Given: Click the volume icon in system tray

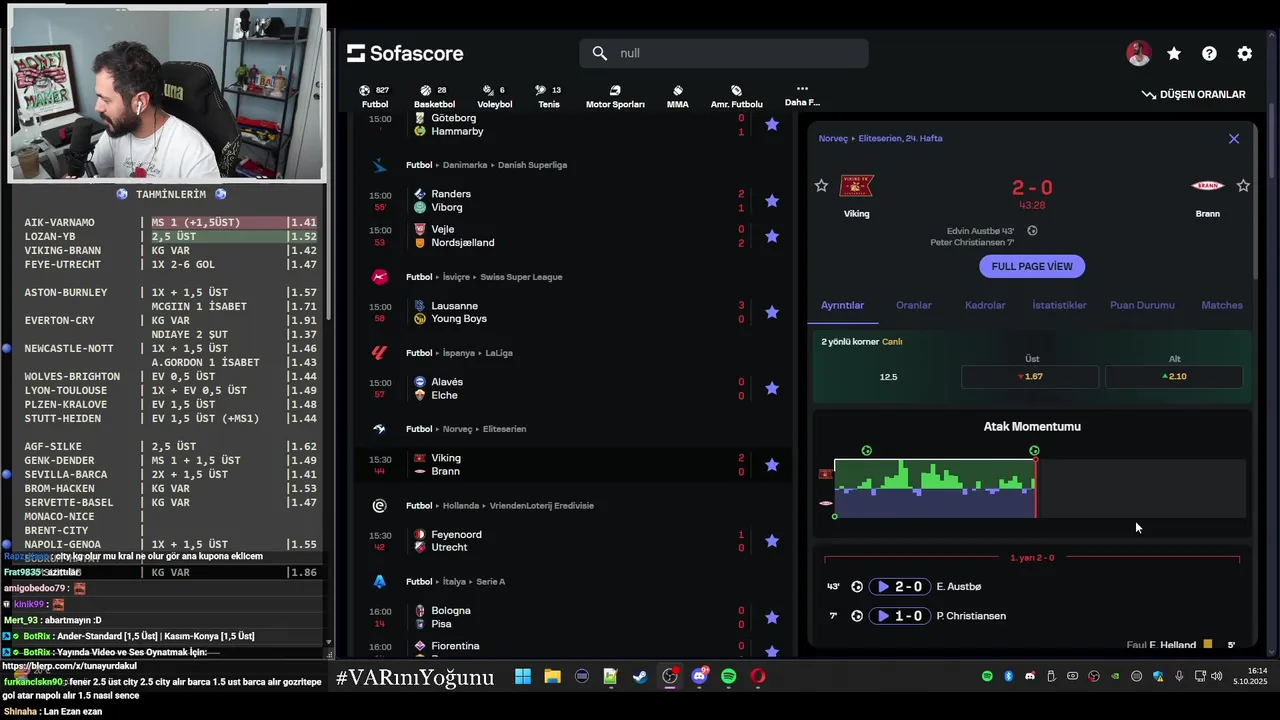Looking at the screenshot, I should [x=1216, y=677].
